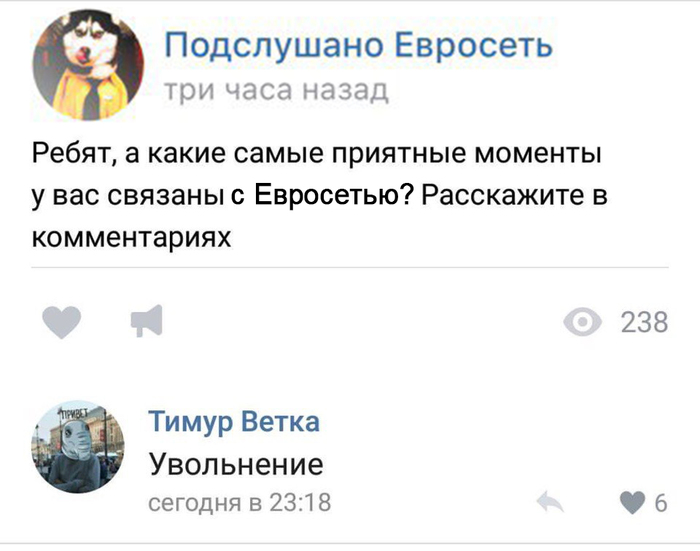
Task: Click the comment like count 6
Action: coord(661,503)
